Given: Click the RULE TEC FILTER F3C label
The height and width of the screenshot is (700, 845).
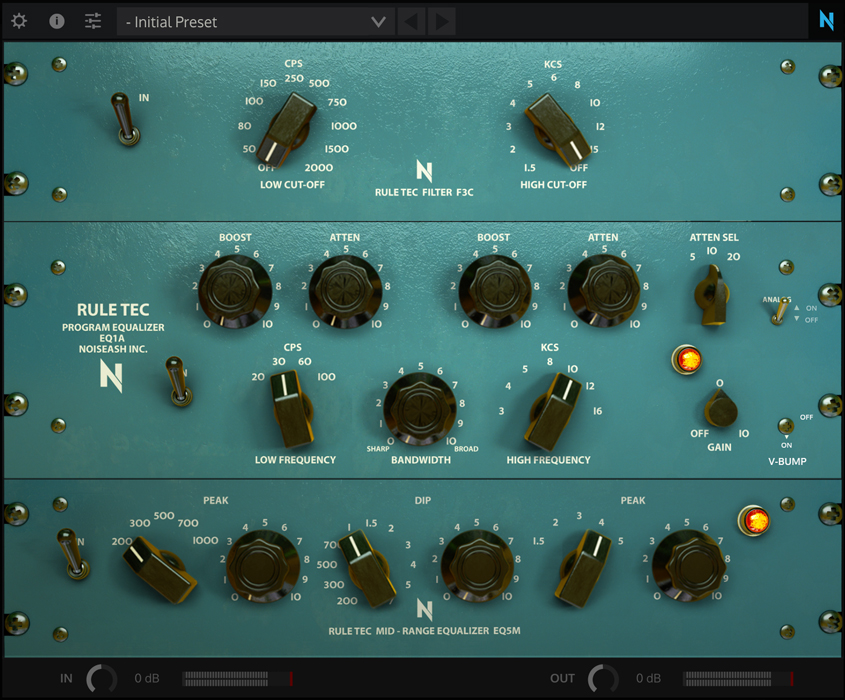Looking at the screenshot, I should point(424,192).
